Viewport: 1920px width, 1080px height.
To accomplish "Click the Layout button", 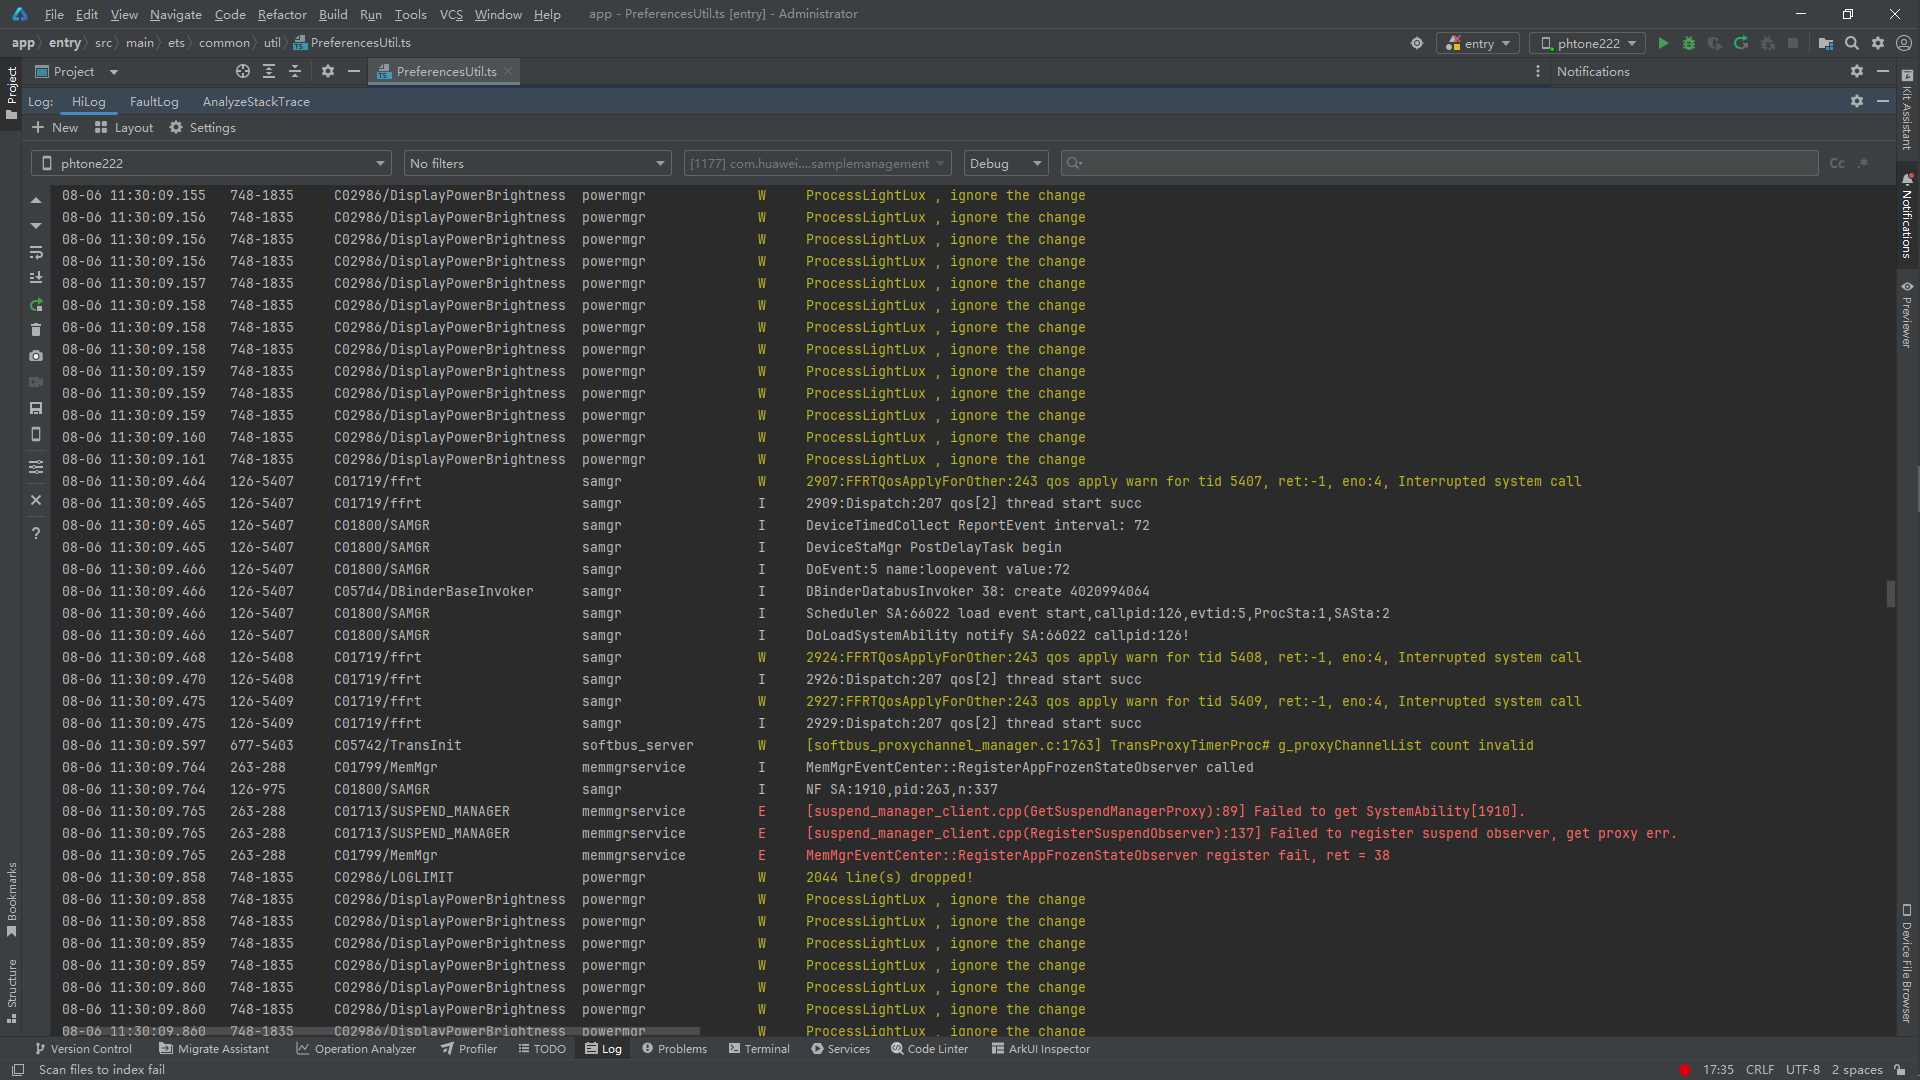I will [x=124, y=127].
